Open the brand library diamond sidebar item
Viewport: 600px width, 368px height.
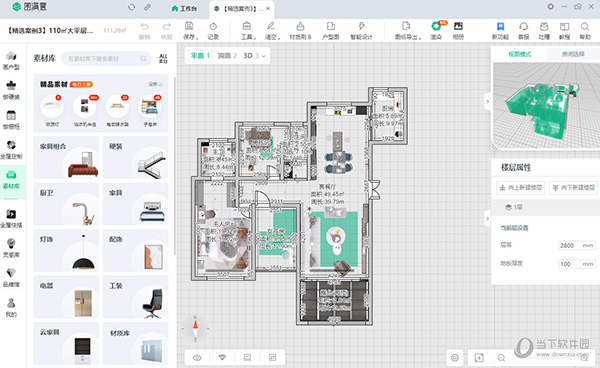pyautogui.click(x=11, y=278)
